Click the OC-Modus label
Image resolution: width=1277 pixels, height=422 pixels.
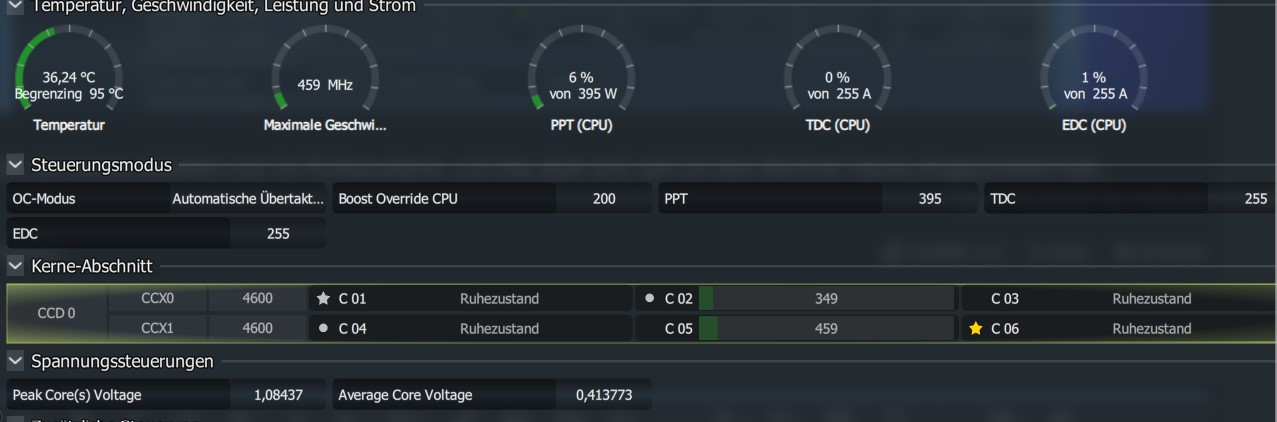(43, 199)
